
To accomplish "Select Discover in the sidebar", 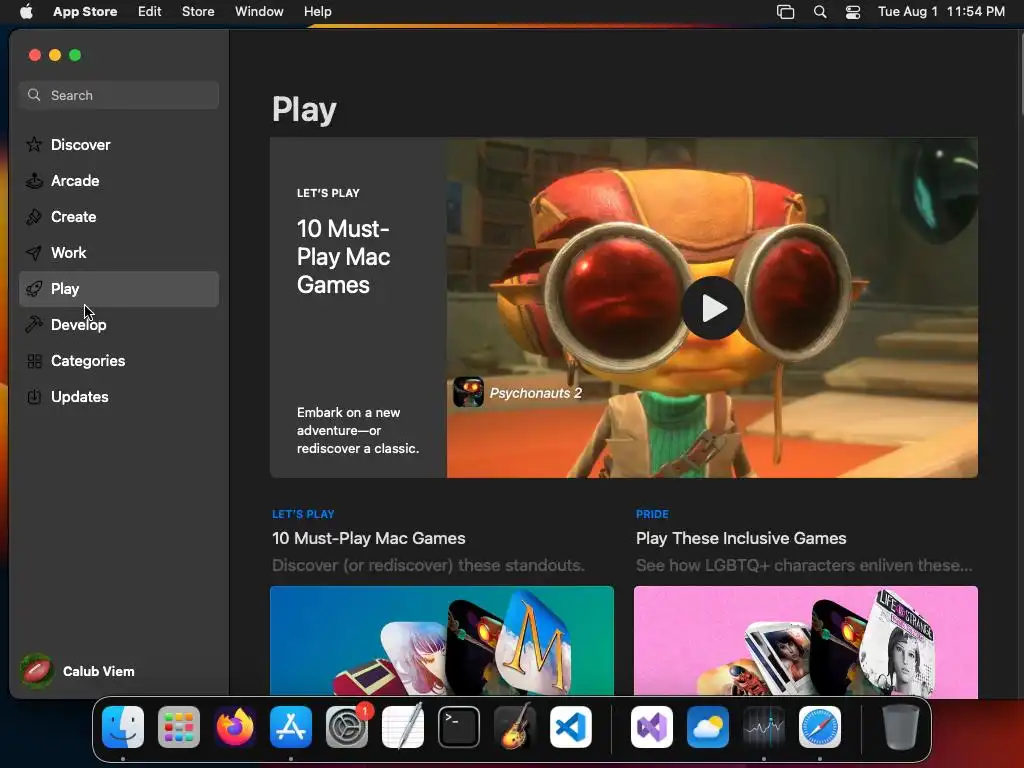I will (x=119, y=144).
